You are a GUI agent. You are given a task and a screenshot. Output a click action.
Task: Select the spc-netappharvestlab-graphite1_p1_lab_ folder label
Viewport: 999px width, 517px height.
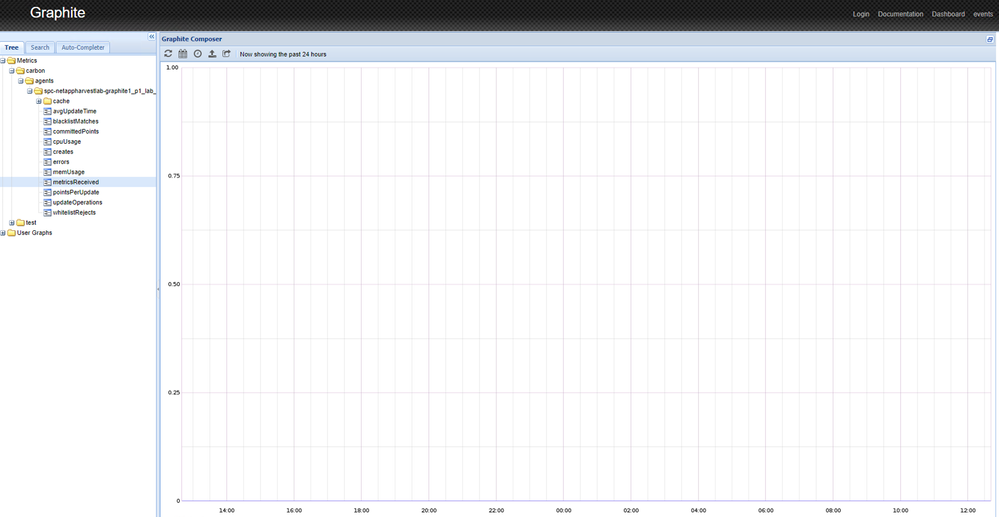(x=100, y=91)
